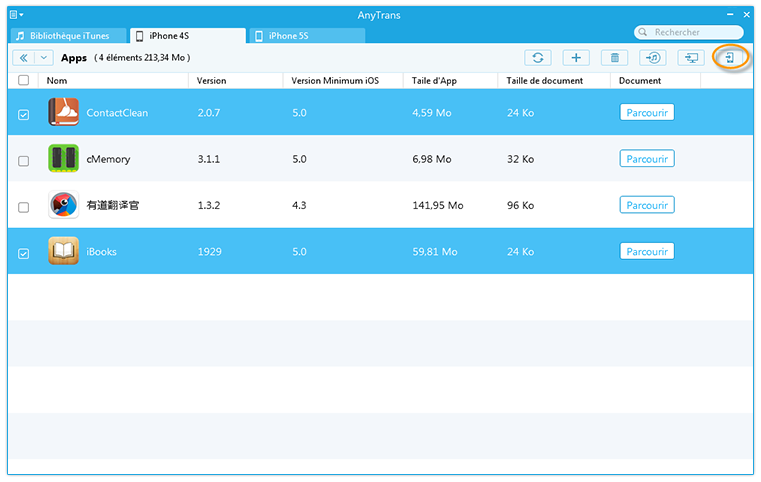The height and width of the screenshot is (482, 761).
Task: Click Parcourir for 有道翻译官
Action: tap(647, 205)
